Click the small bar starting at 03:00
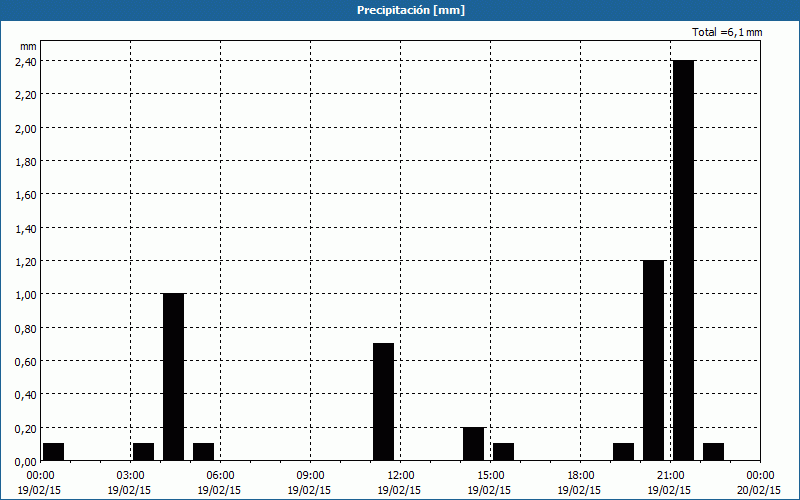 pyautogui.click(x=143, y=452)
